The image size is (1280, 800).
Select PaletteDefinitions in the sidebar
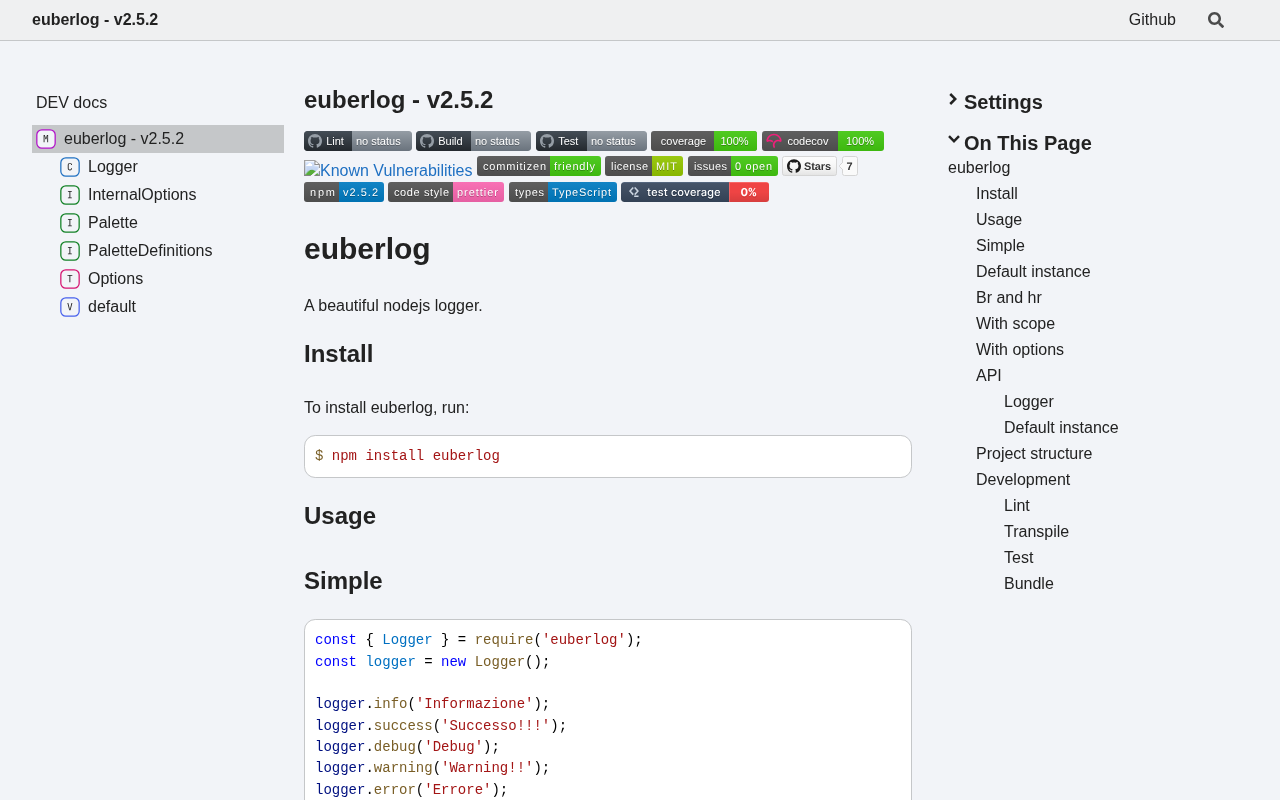(150, 251)
